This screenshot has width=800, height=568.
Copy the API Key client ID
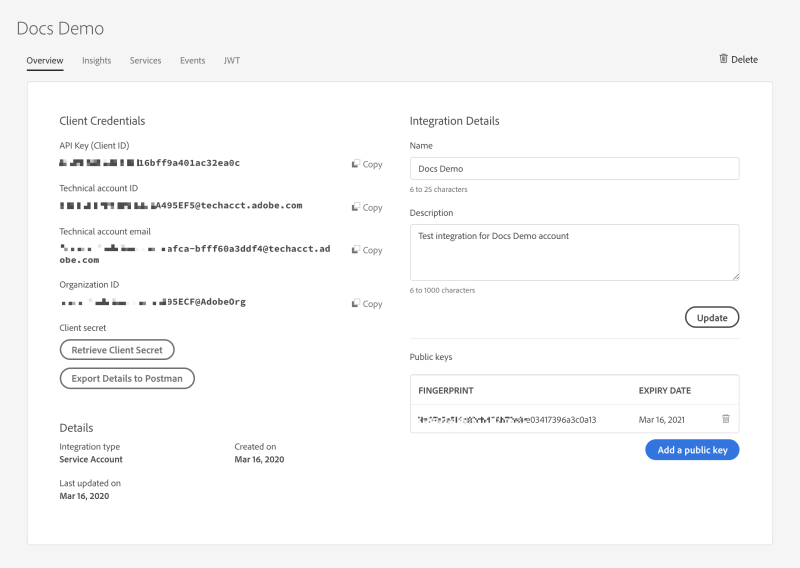[x=366, y=164]
